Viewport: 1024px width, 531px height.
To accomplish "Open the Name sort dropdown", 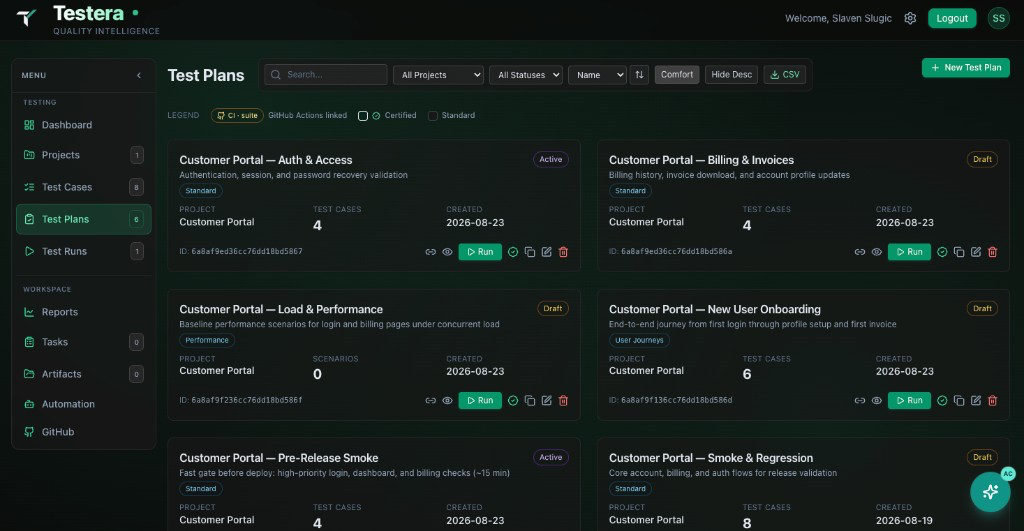I will [x=597, y=74].
